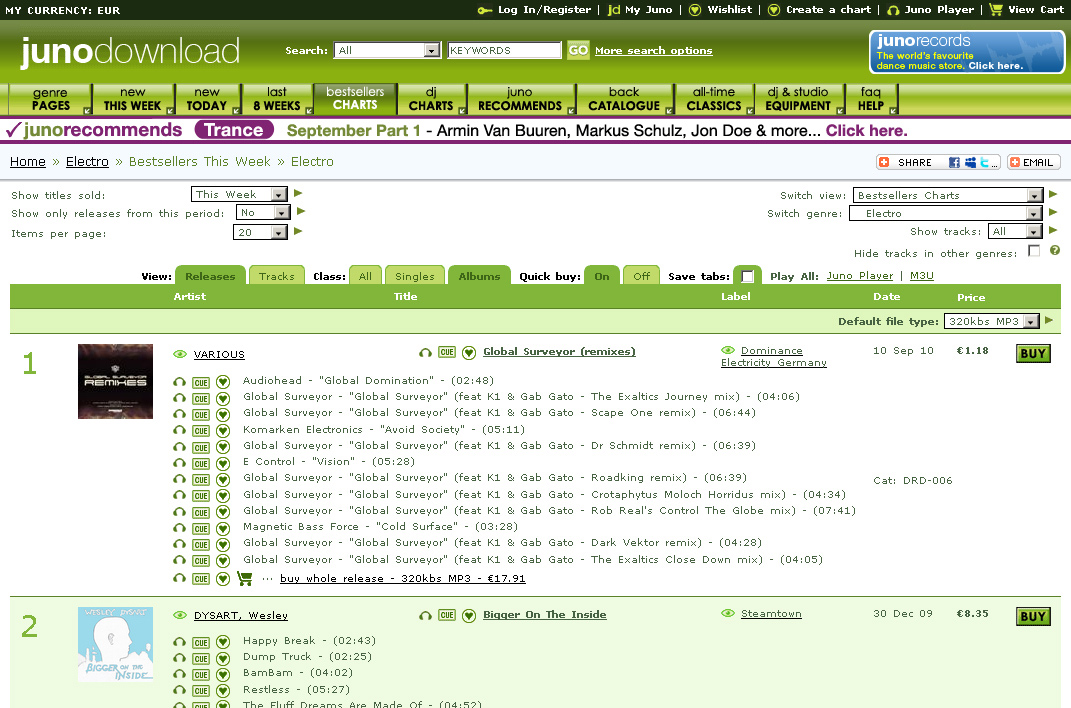Viewport: 1071px width, 708px height.
Task: Add BamBam track to wishlist
Action: point(223,675)
